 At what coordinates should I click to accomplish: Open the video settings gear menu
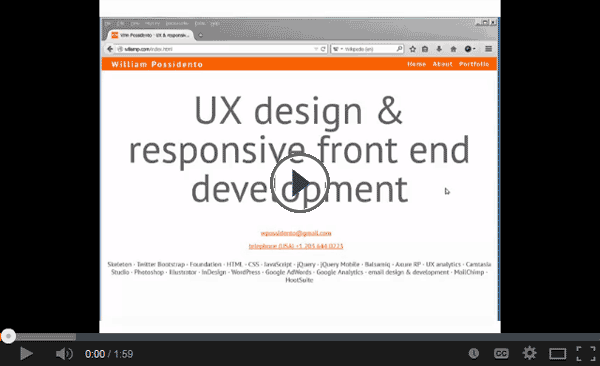[x=530, y=353]
